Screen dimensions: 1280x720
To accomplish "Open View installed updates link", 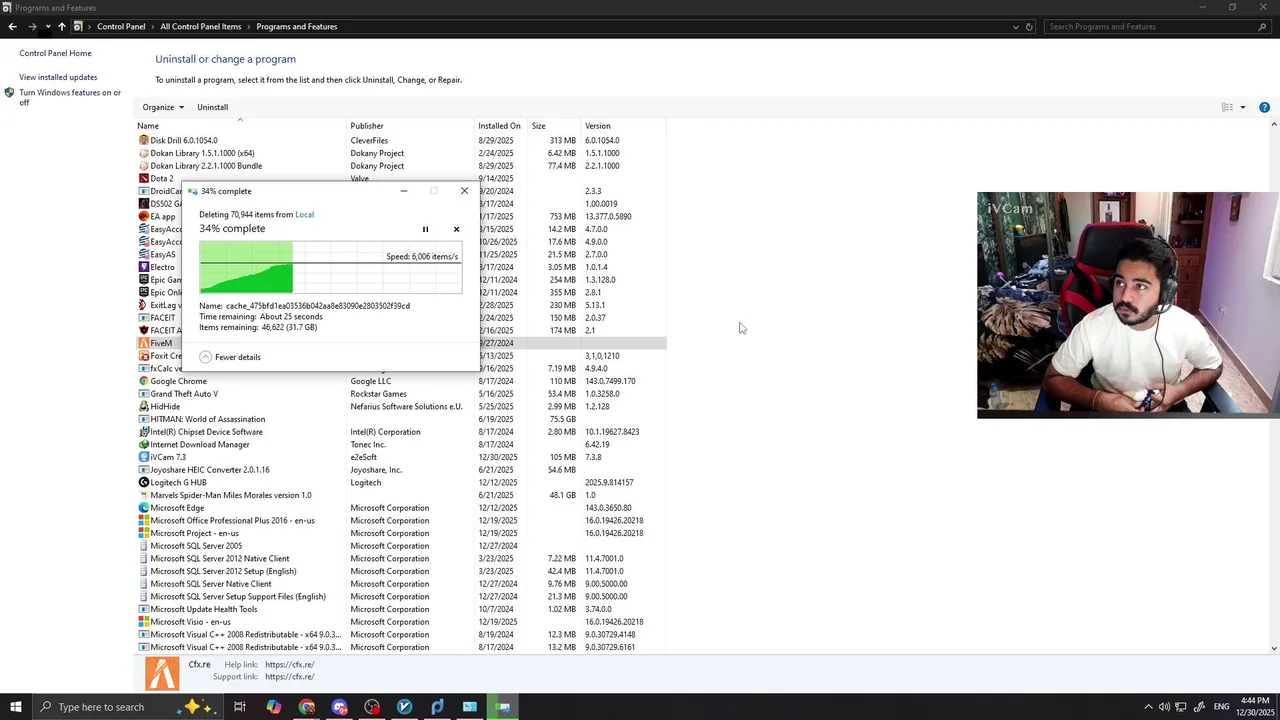I will (58, 77).
